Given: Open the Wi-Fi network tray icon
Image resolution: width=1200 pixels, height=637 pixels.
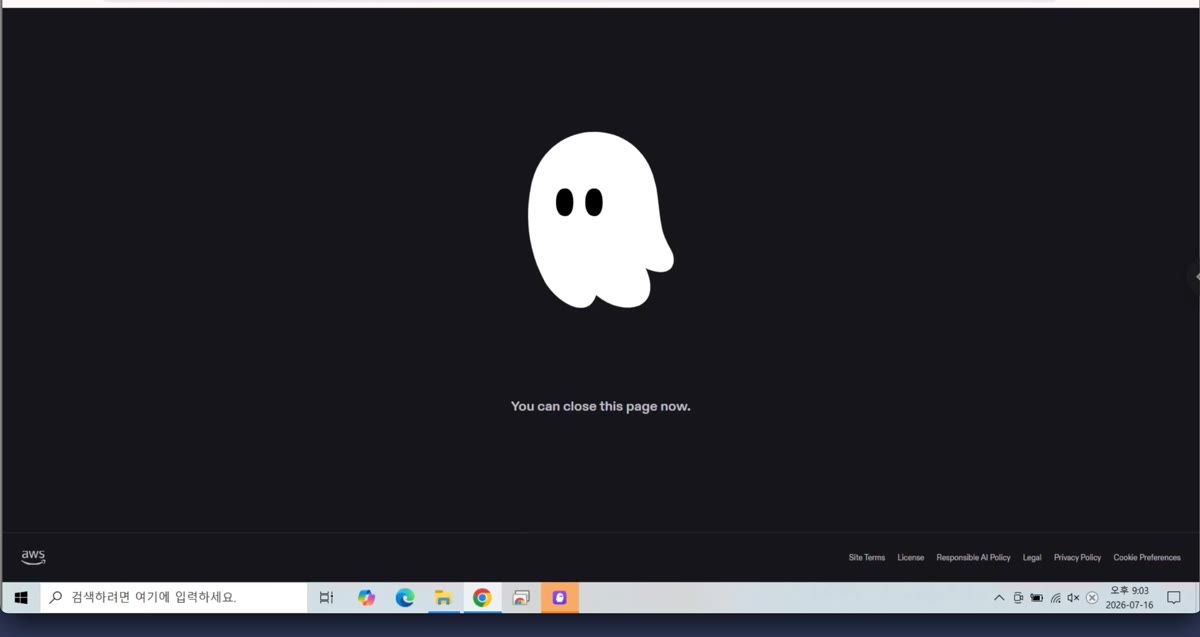Looking at the screenshot, I should point(1055,598).
